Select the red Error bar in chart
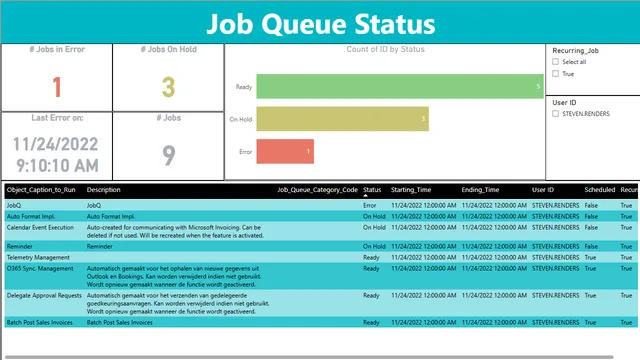 click(x=285, y=151)
